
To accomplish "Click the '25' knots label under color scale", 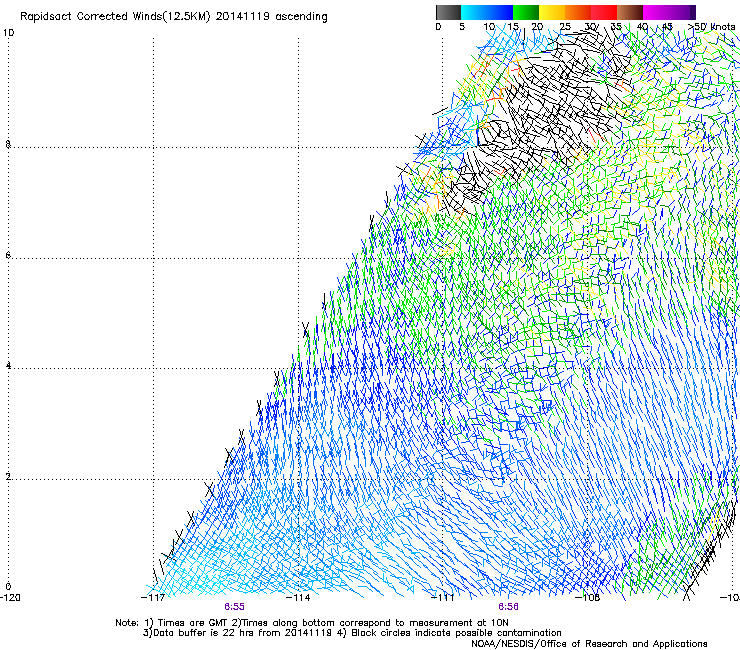I will (565, 27).
